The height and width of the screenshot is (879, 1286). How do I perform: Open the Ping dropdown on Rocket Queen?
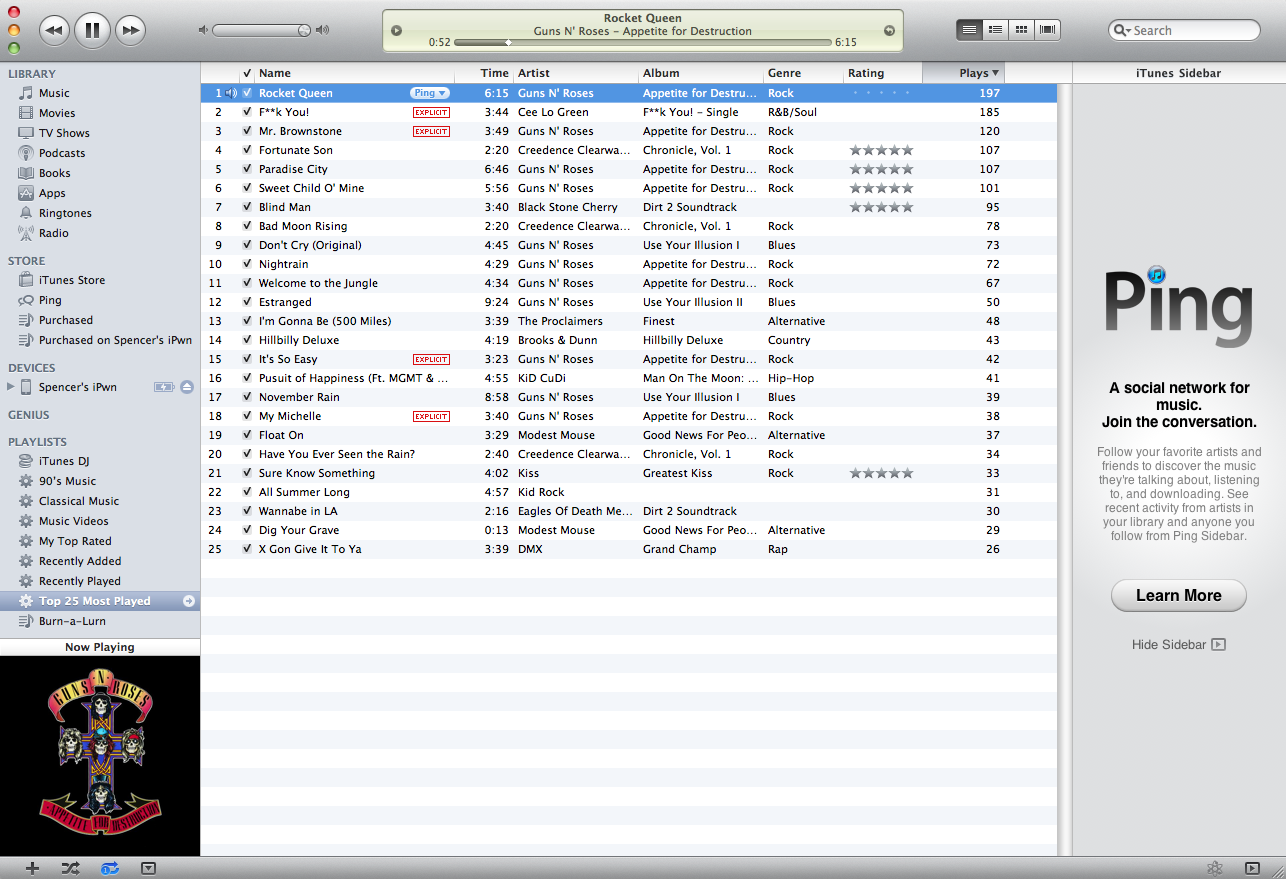tap(430, 93)
